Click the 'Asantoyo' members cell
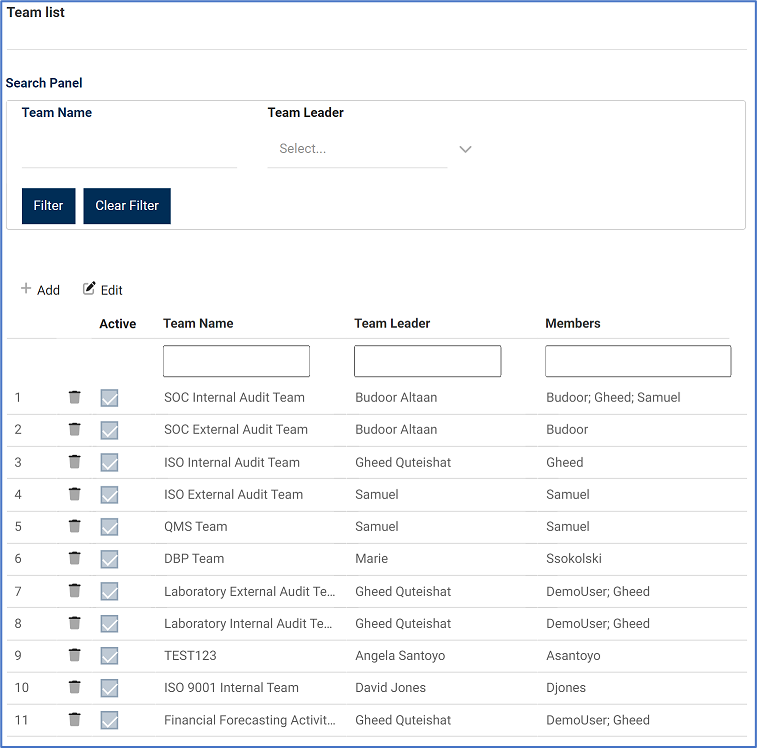Screen dimensions: 757x748 (573, 655)
